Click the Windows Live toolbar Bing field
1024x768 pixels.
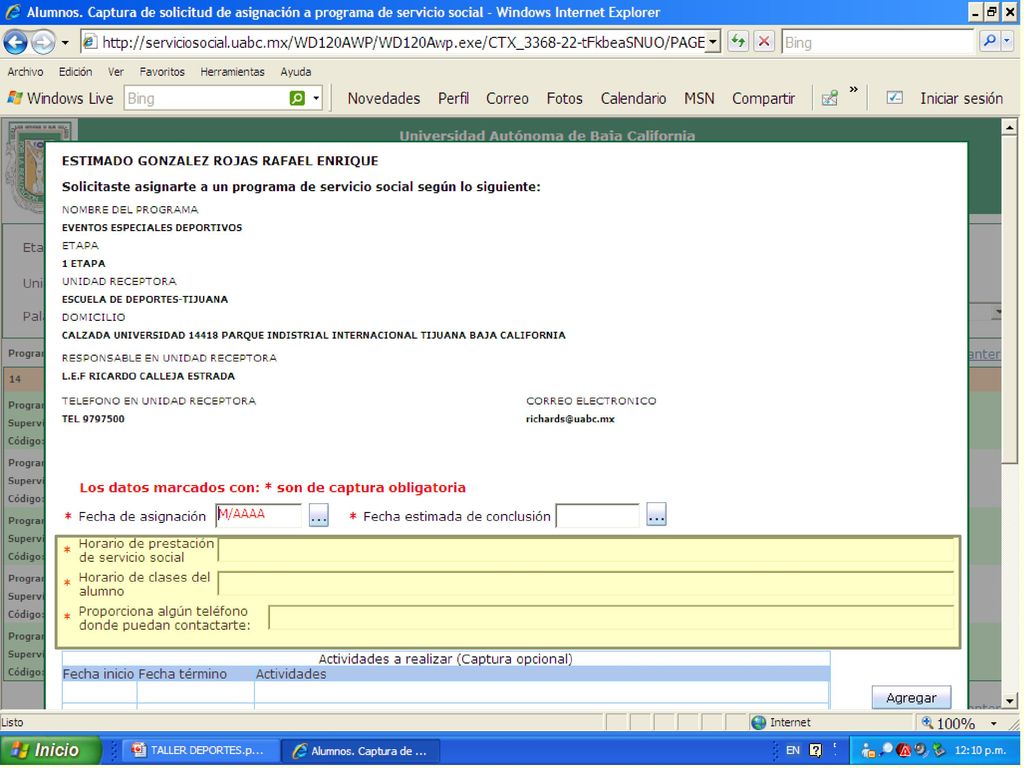pyautogui.click(x=205, y=99)
